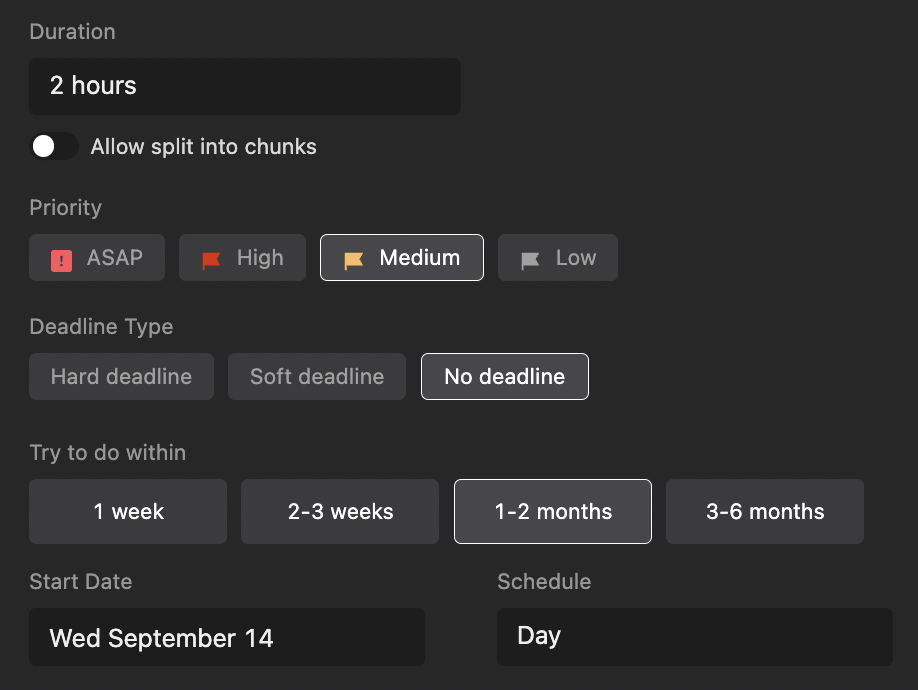
Task: Pick the 2-3 weeks timeframe
Action: click(x=340, y=512)
